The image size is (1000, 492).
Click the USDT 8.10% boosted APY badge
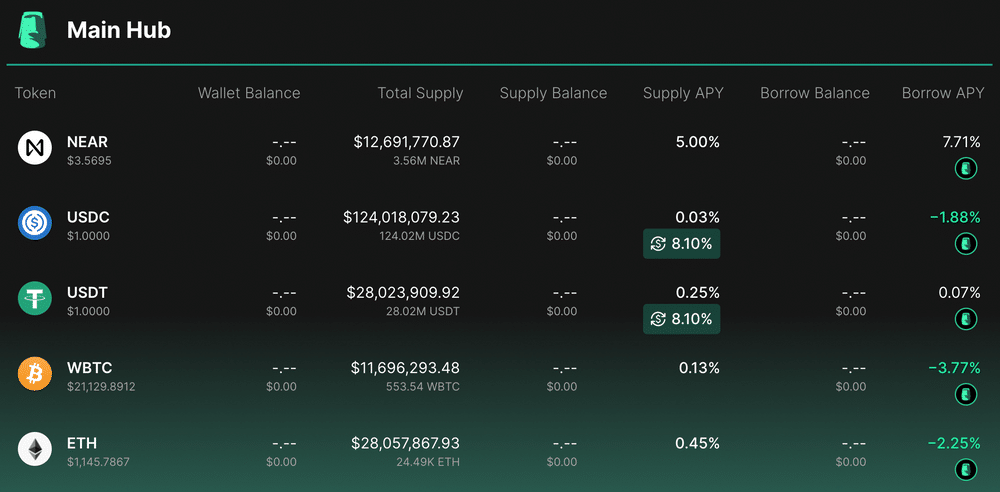point(681,319)
